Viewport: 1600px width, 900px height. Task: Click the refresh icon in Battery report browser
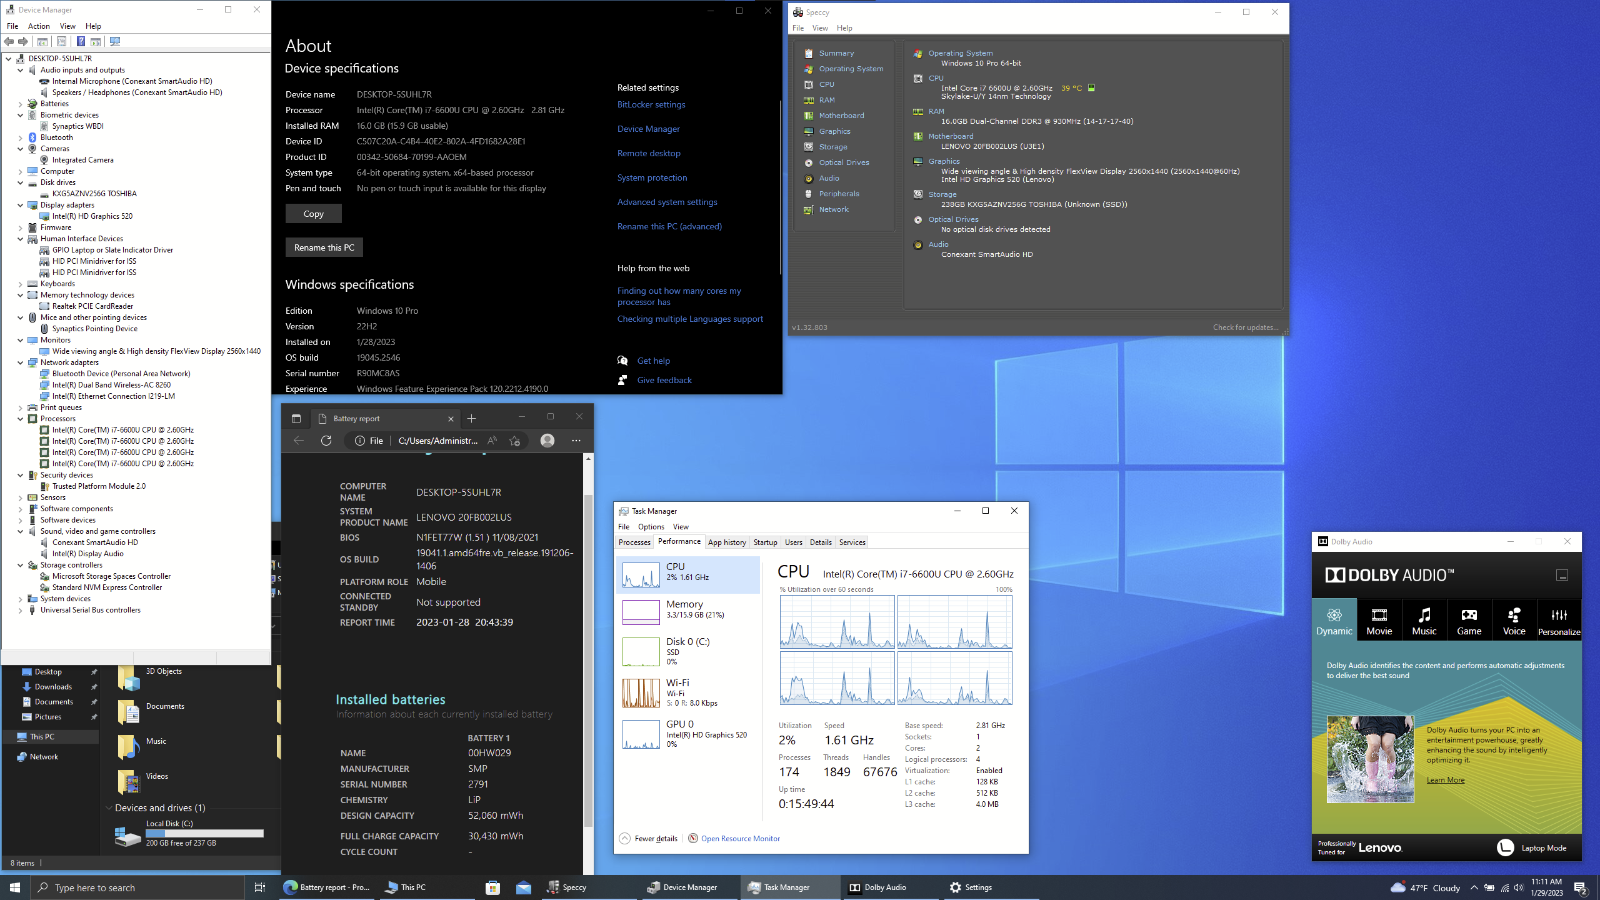tap(326, 440)
